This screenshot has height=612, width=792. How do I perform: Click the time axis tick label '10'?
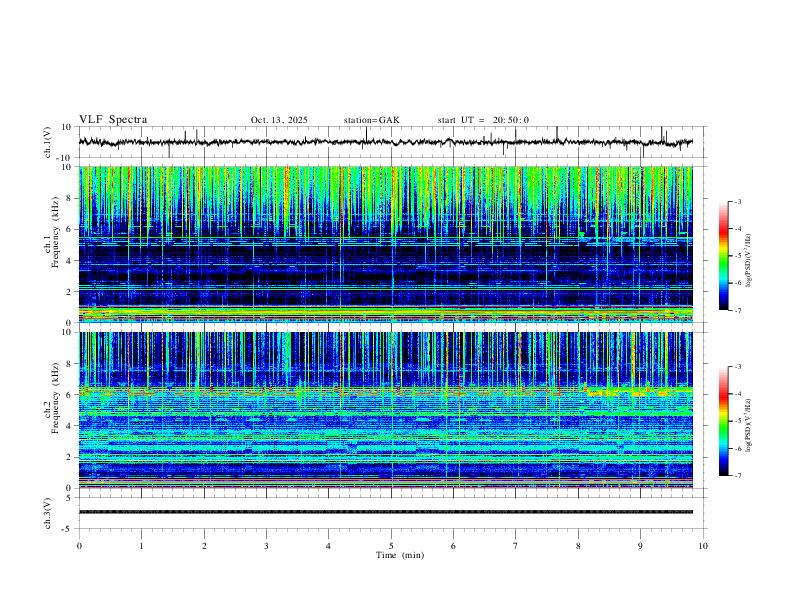point(703,546)
